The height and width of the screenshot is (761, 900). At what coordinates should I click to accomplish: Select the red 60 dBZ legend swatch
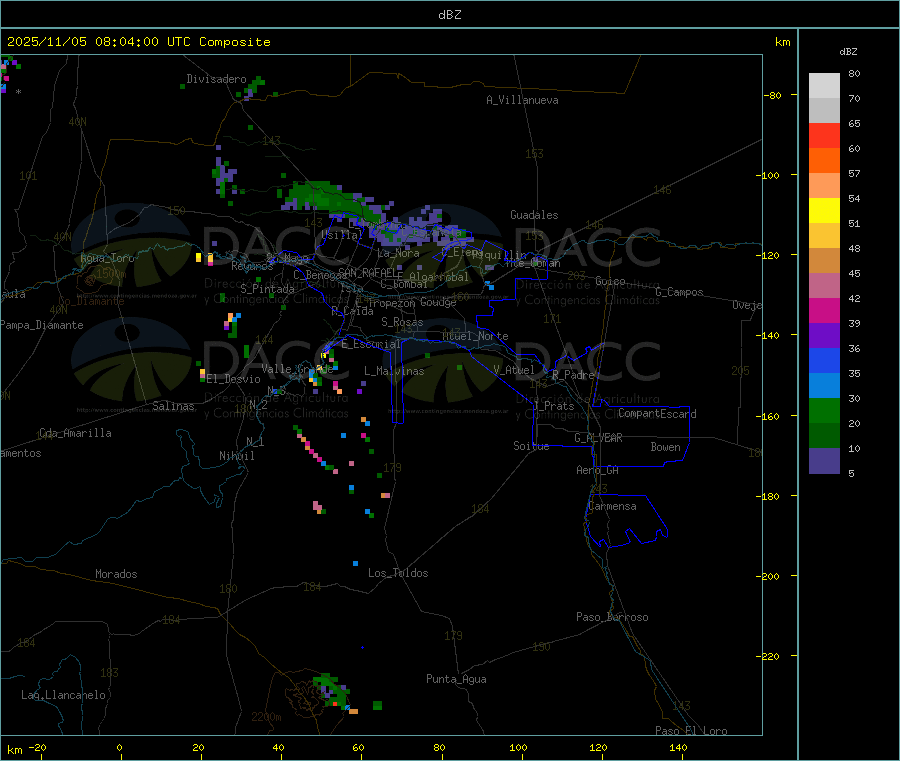(824, 135)
